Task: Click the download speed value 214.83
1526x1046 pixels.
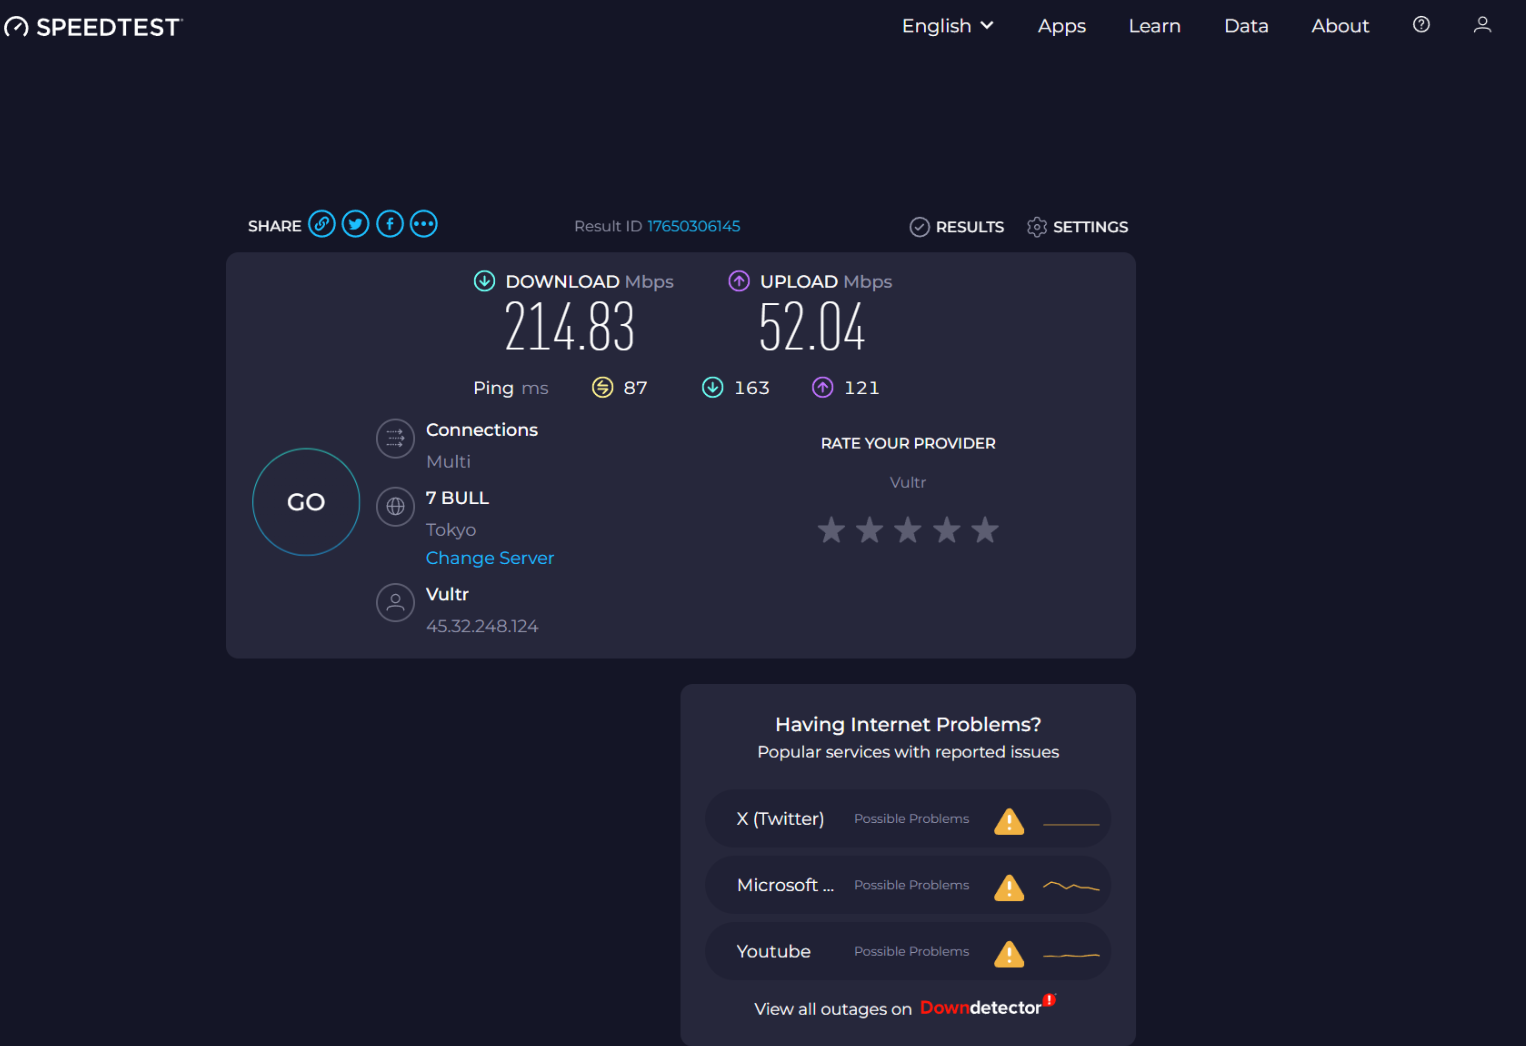Action: tap(570, 327)
